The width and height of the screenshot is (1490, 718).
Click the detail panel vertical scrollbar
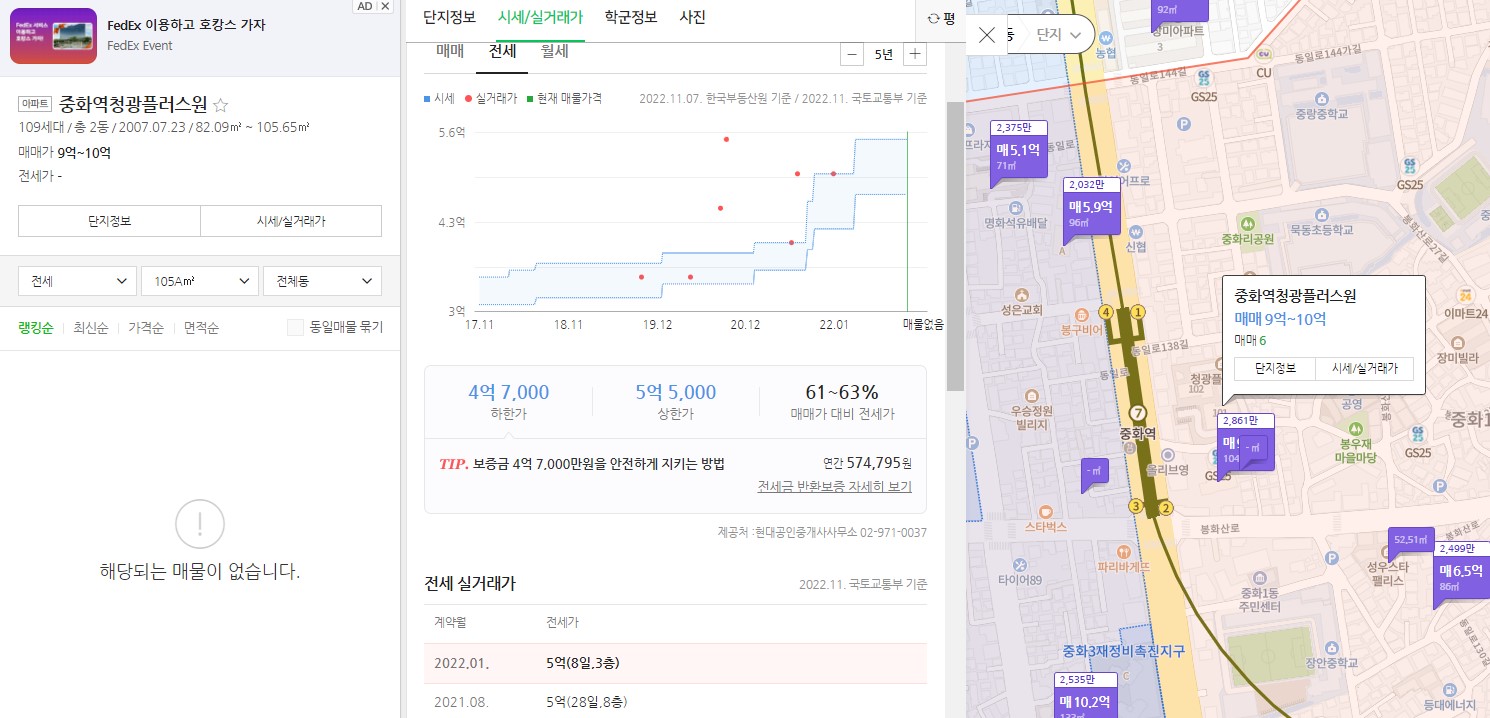[x=955, y=245]
